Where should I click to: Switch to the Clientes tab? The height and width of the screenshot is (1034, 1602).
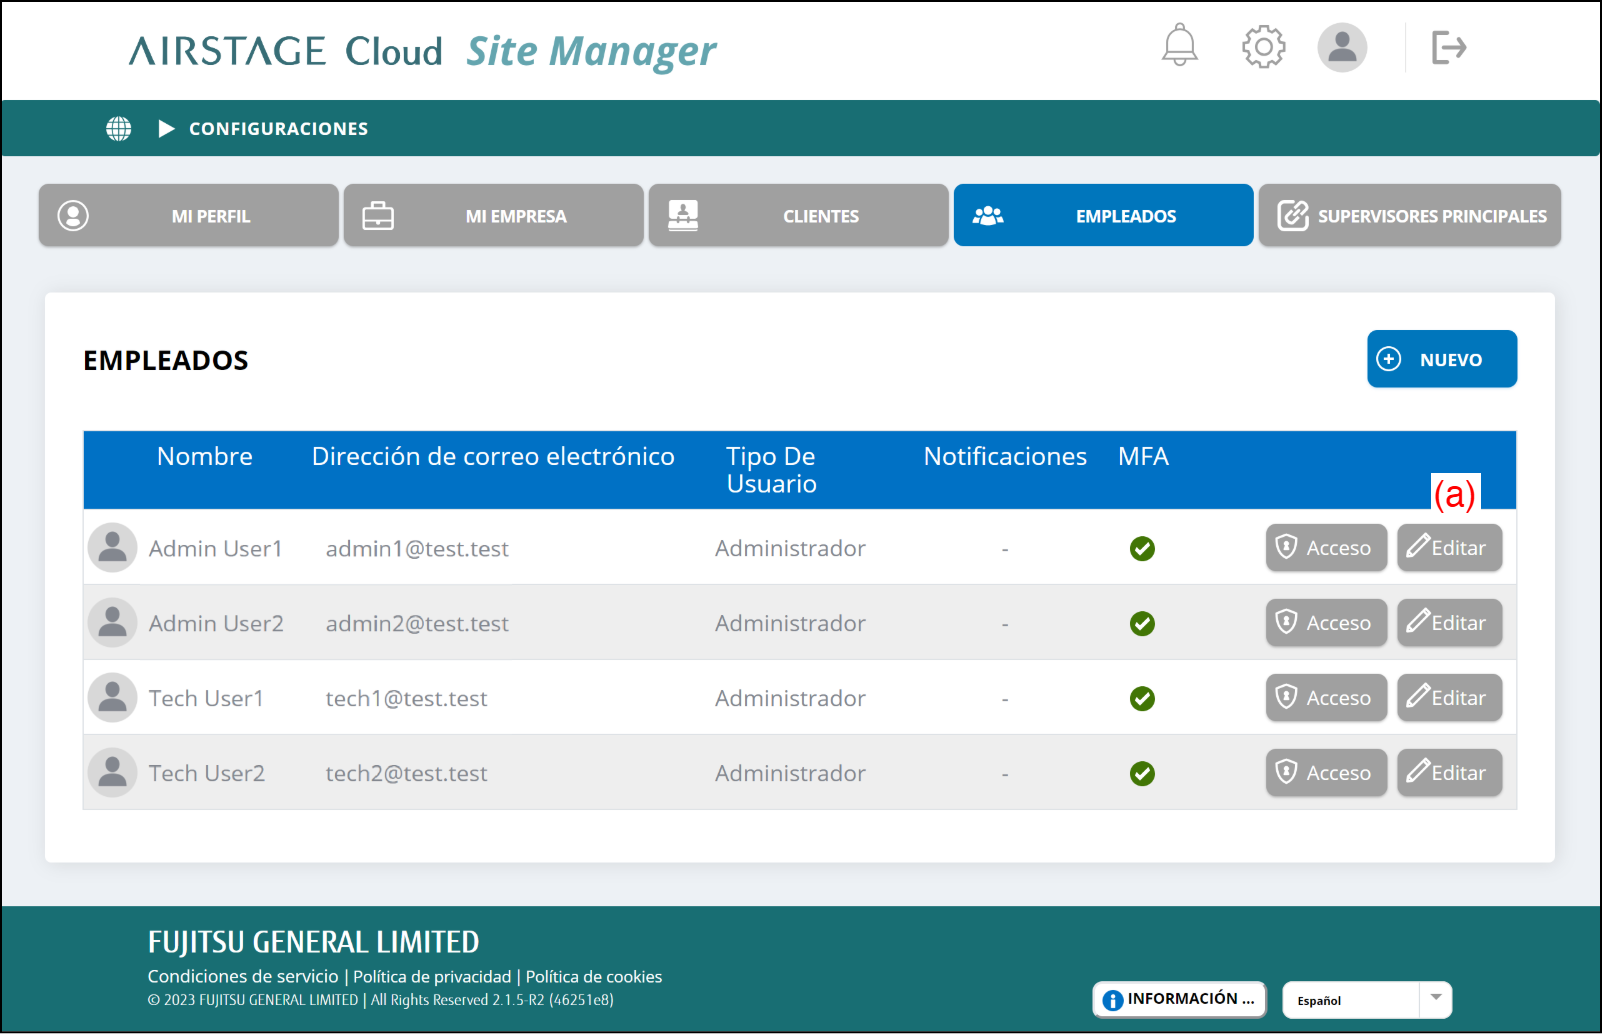click(x=798, y=216)
